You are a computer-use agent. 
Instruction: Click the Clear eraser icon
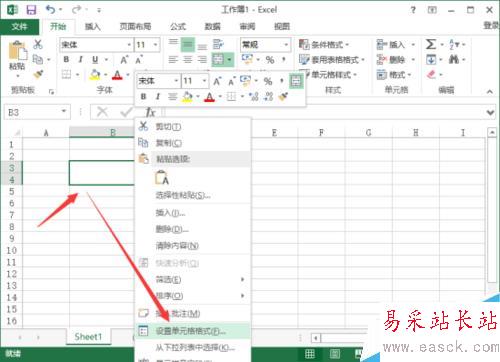(x=431, y=74)
